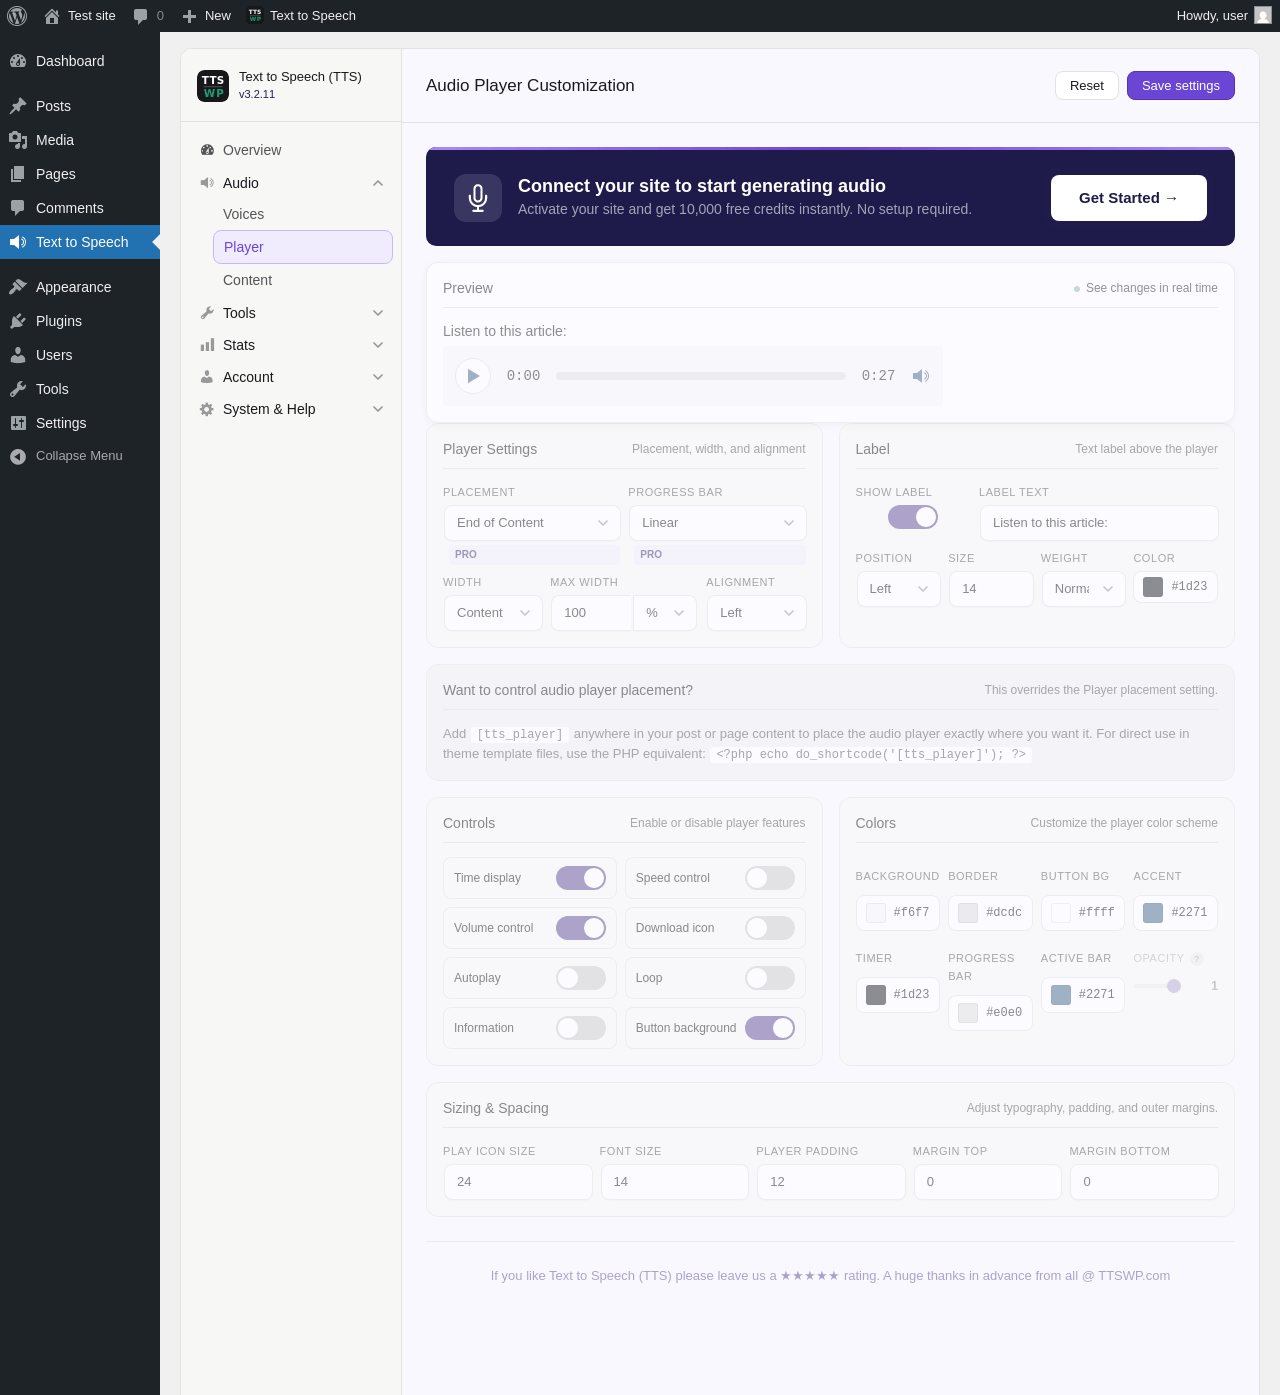The image size is (1280, 1395).
Task: Open the Placement dropdown
Action: [x=532, y=523]
